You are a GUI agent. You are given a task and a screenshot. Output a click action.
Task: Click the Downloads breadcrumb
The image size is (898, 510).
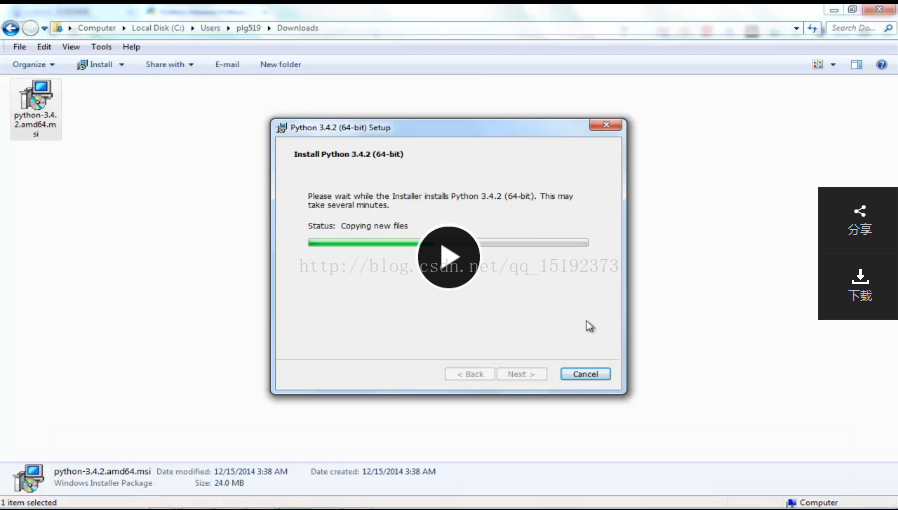click(x=298, y=27)
